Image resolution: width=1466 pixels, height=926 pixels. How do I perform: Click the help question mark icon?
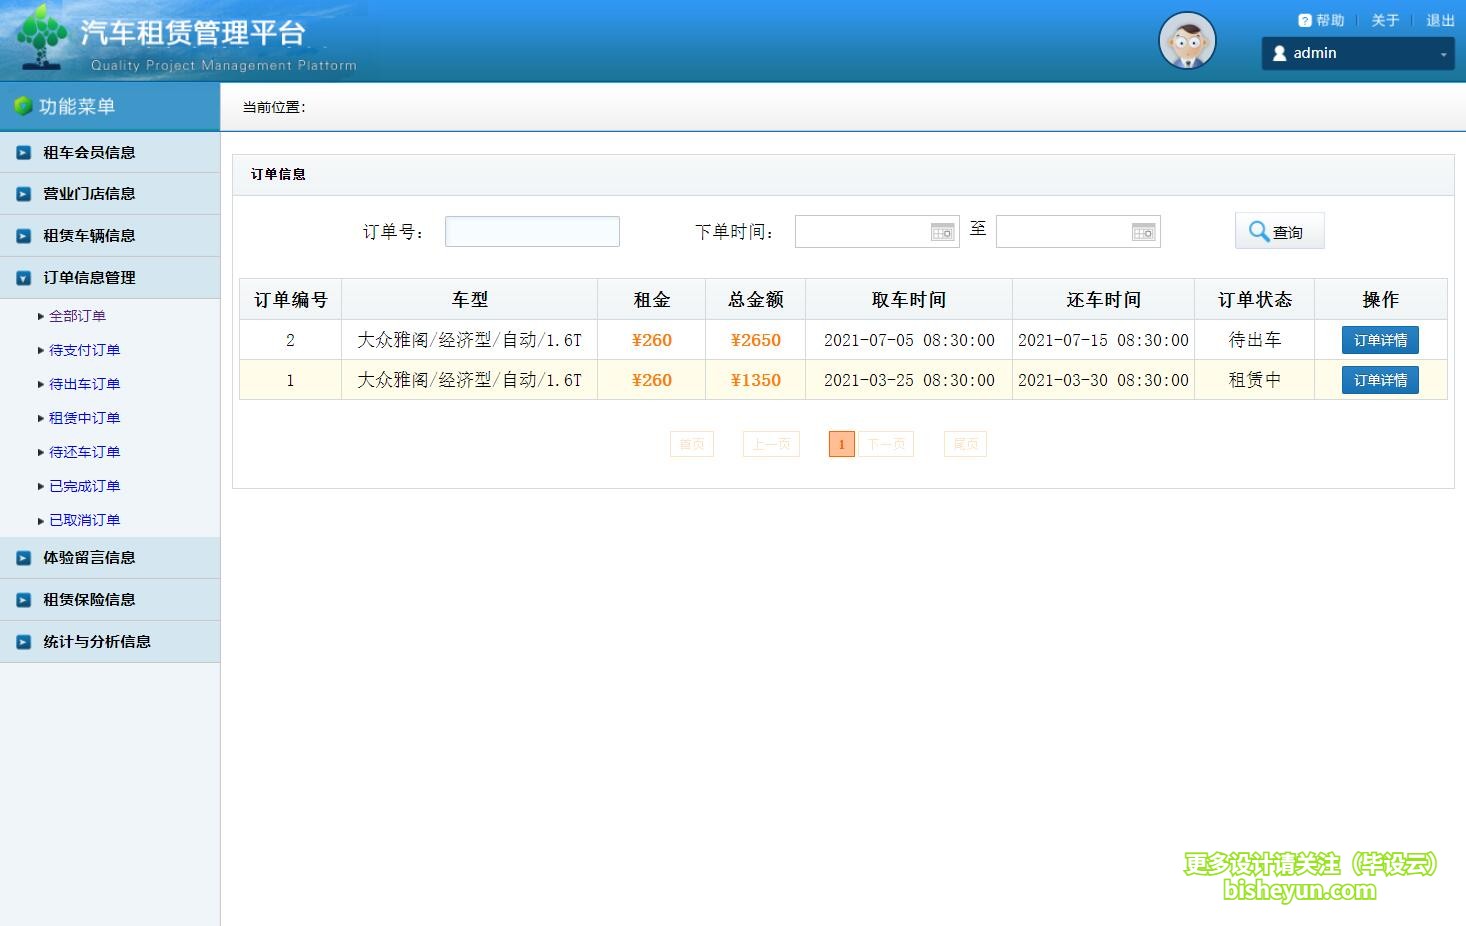[1304, 21]
